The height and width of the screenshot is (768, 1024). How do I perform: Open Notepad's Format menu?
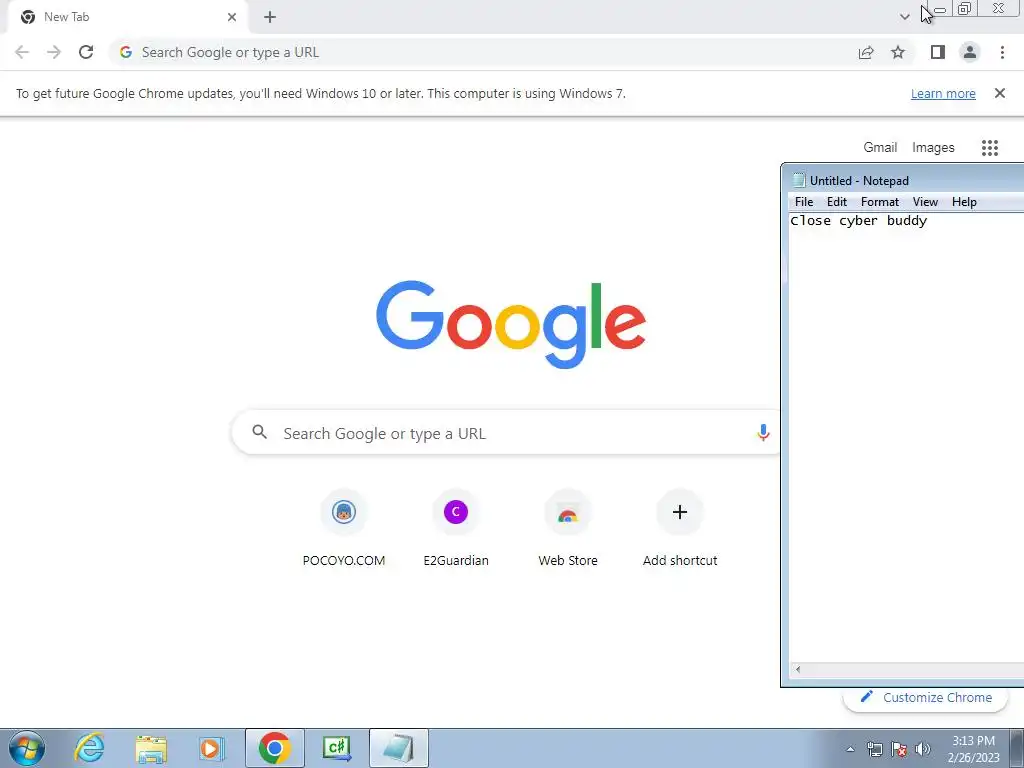point(880,202)
